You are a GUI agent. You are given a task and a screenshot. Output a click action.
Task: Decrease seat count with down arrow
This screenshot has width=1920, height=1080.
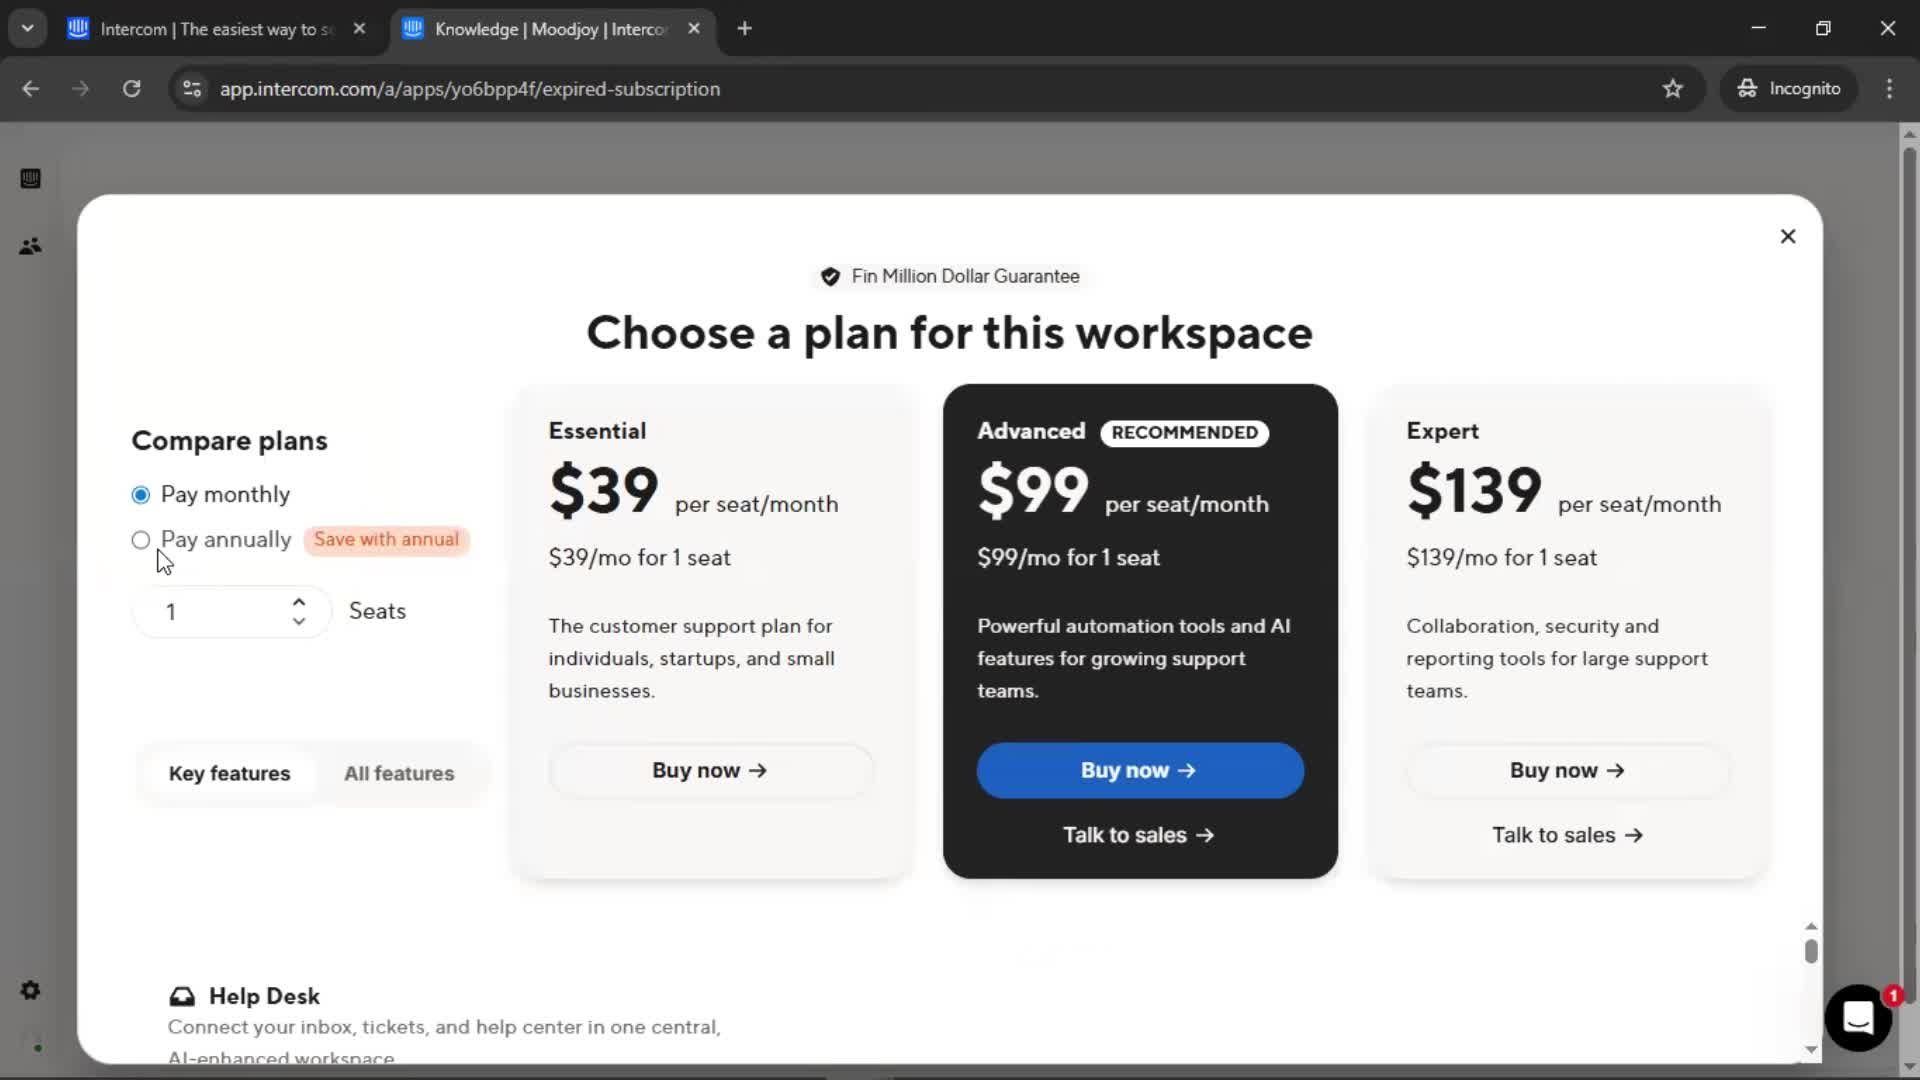click(x=298, y=621)
